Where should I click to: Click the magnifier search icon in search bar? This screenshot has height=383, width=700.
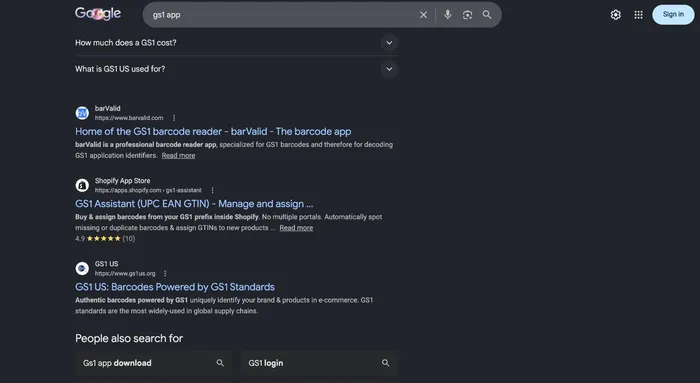(x=487, y=15)
